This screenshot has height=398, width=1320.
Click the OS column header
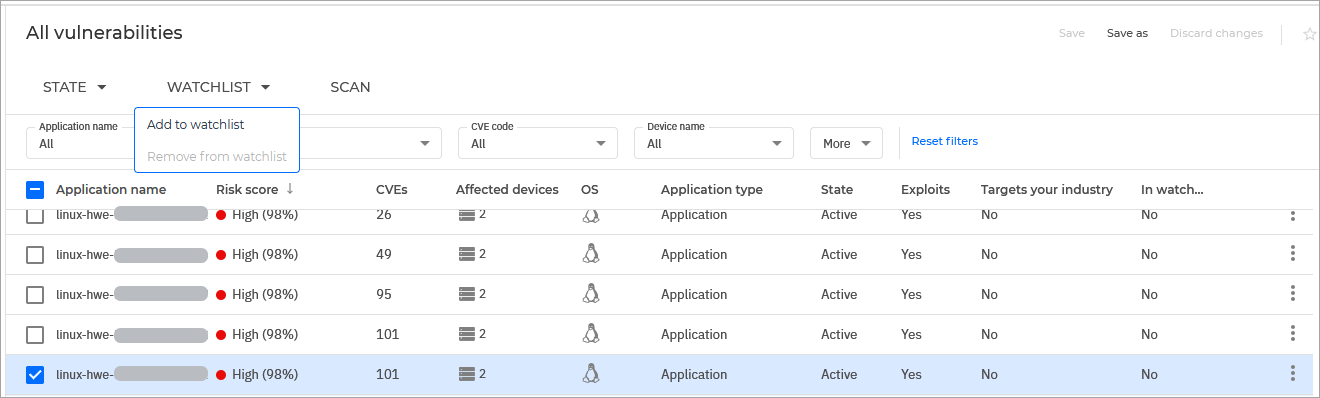[x=590, y=189]
